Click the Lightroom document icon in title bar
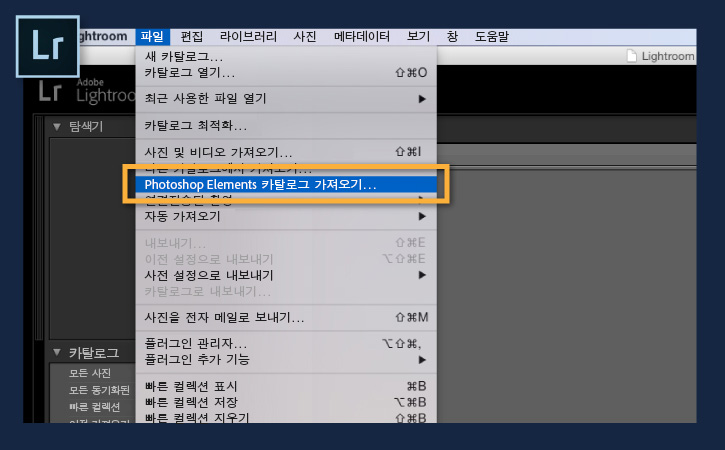Viewport: 725px width, 450px height. tap(632, 56)
